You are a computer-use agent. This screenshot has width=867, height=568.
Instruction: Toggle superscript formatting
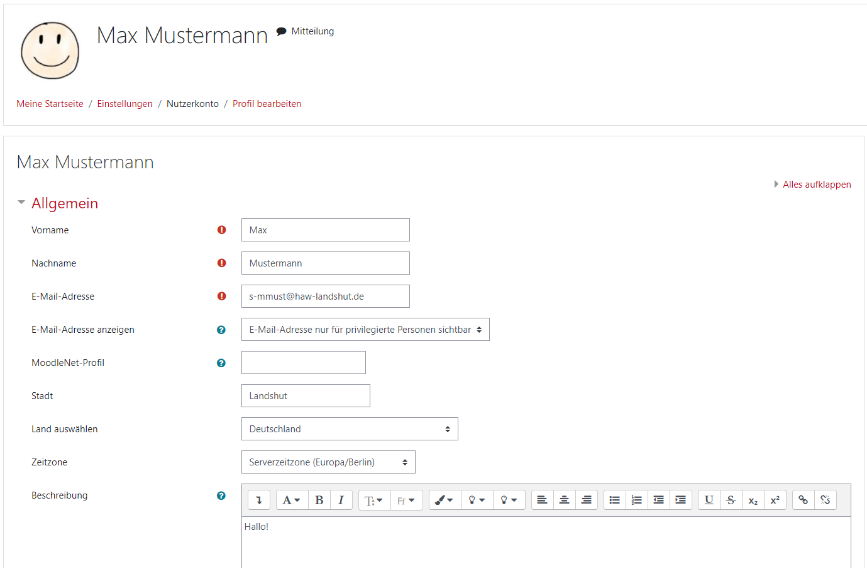tap(775, 500)
